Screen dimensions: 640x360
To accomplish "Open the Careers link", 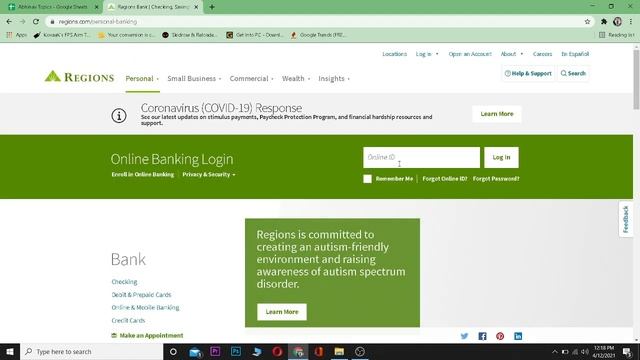I will [x=542, y=54].
